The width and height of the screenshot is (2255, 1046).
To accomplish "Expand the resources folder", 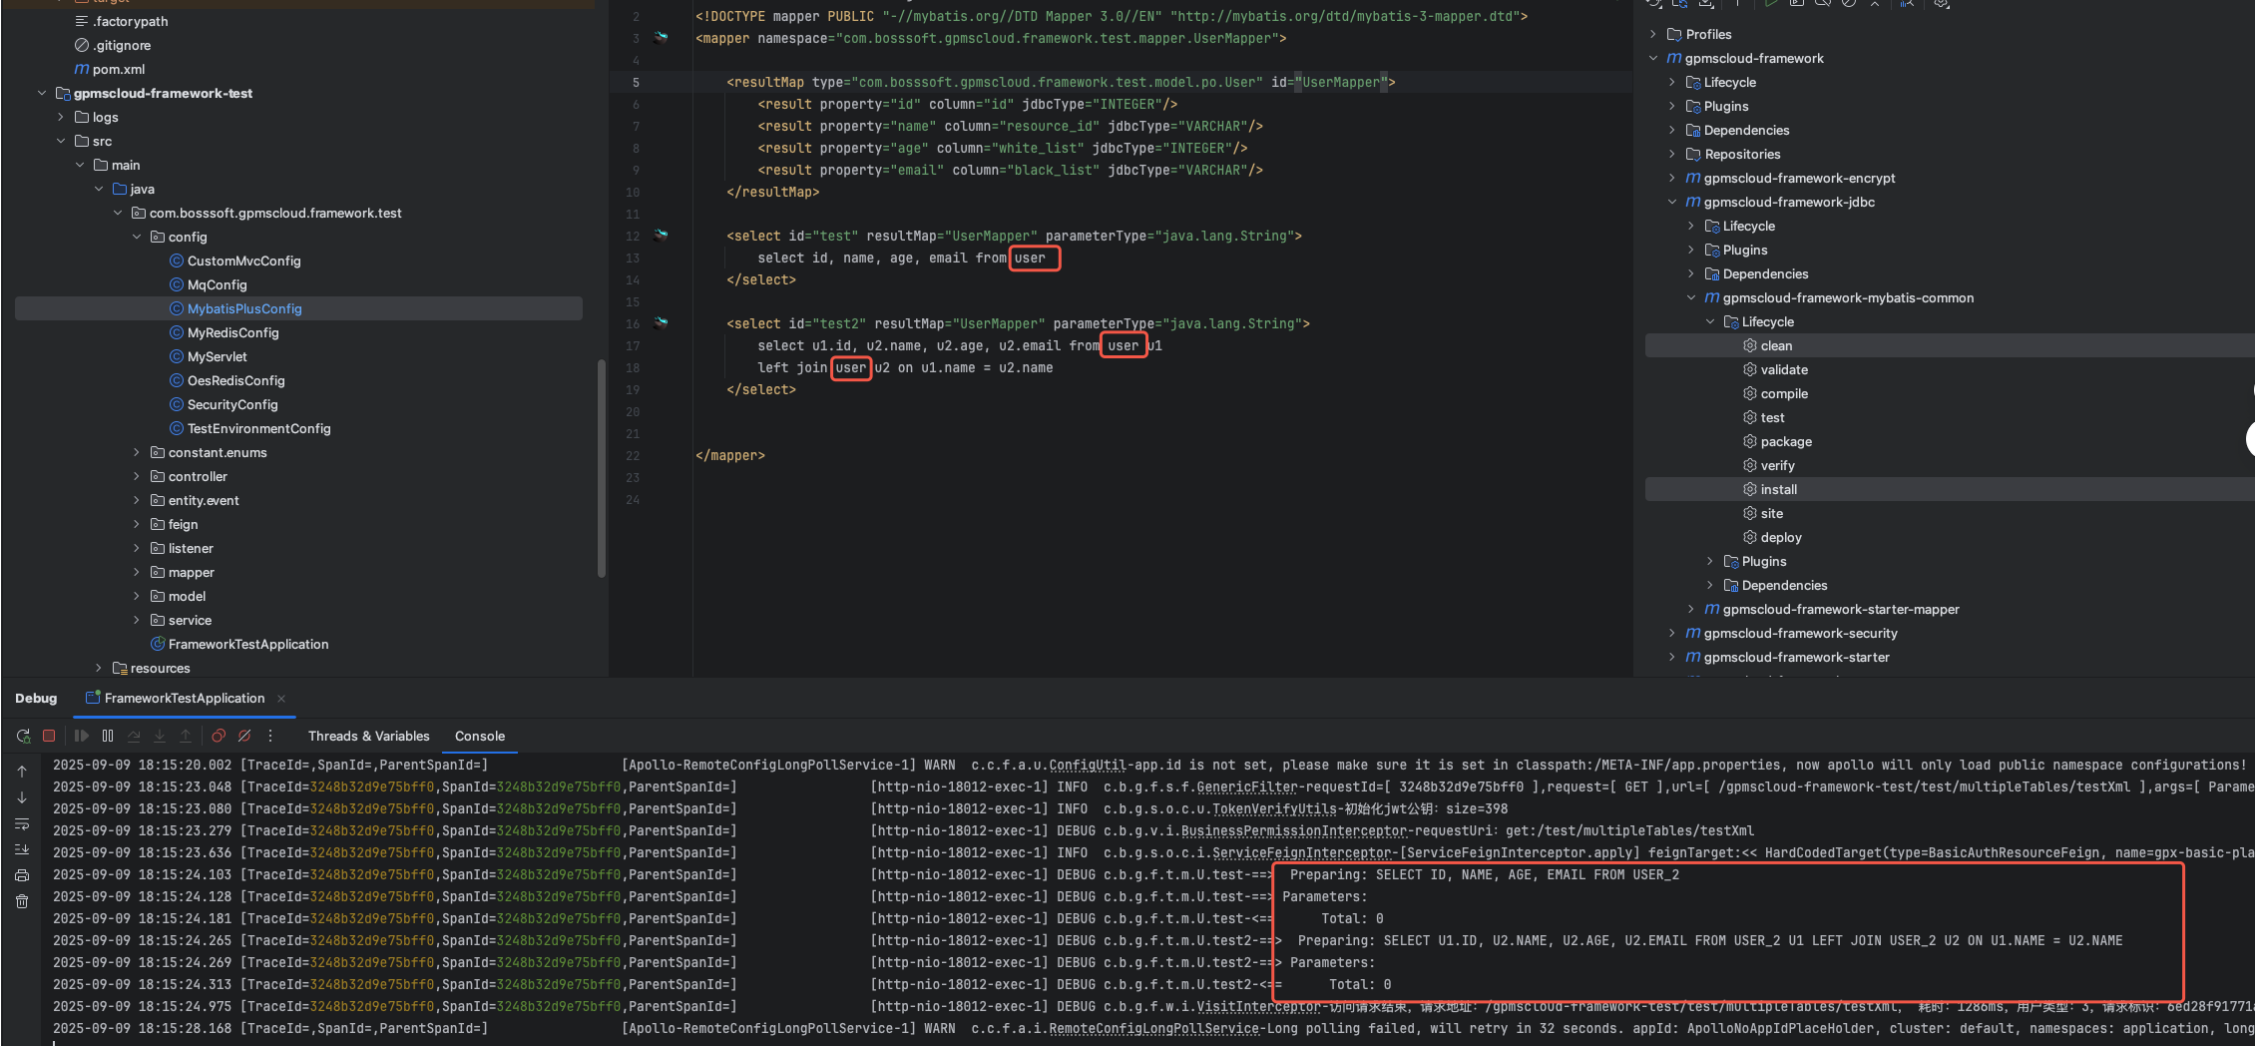I will coord(98,668).
